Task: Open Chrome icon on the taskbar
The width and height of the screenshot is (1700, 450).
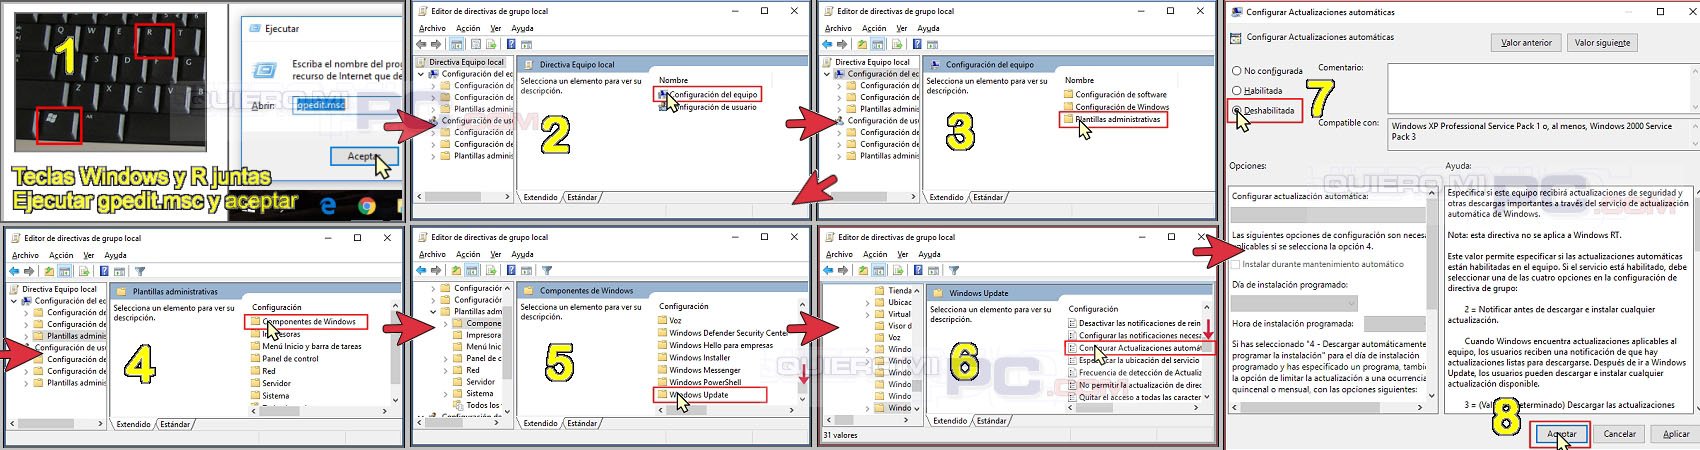Action: point(367,206)
